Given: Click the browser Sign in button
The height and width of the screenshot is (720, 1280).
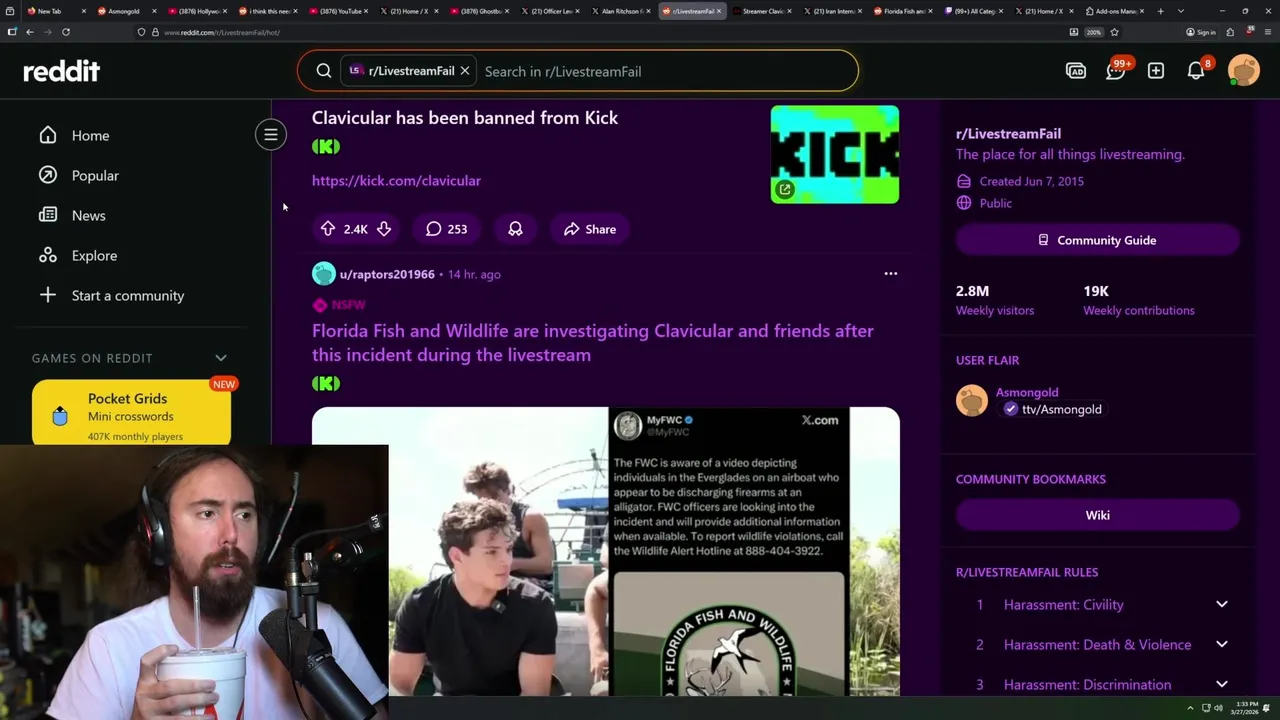Looking at the screenshot, I should point(1201,32).
